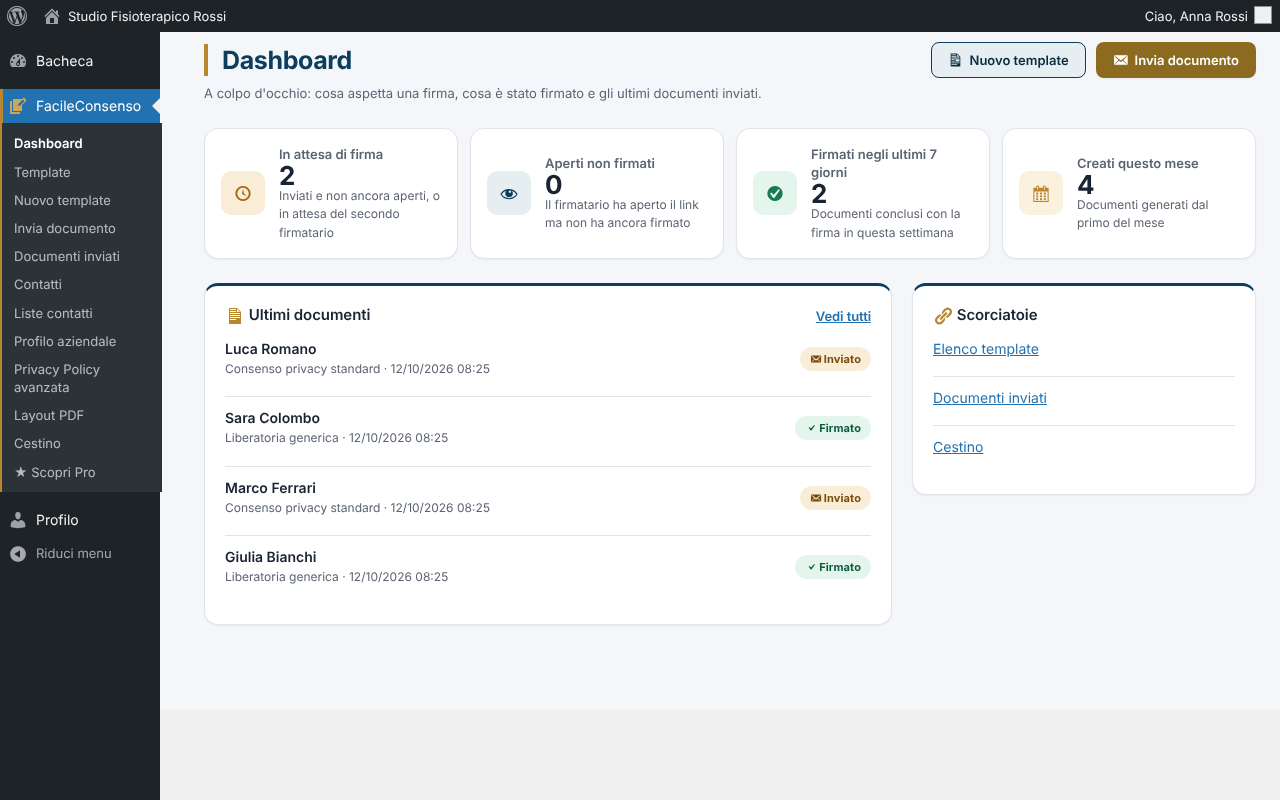Click the user avatar next to Ciao, Anna Rossi
1280x800 pixels.
[1263, 16]
